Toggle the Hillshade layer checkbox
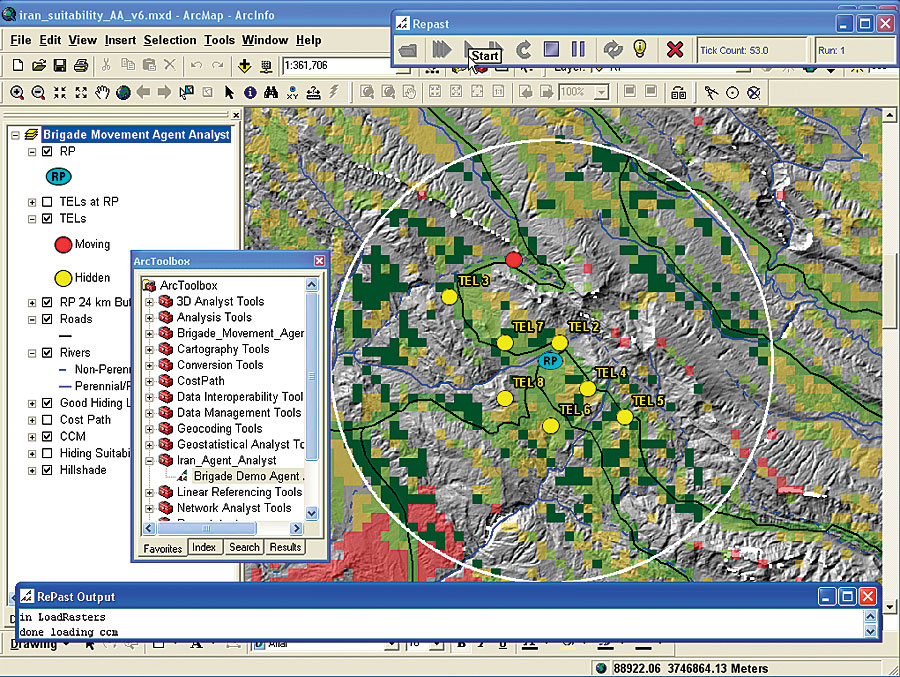Image resolution: width=900 pixels, height=677 pixels. coord(48,470)
